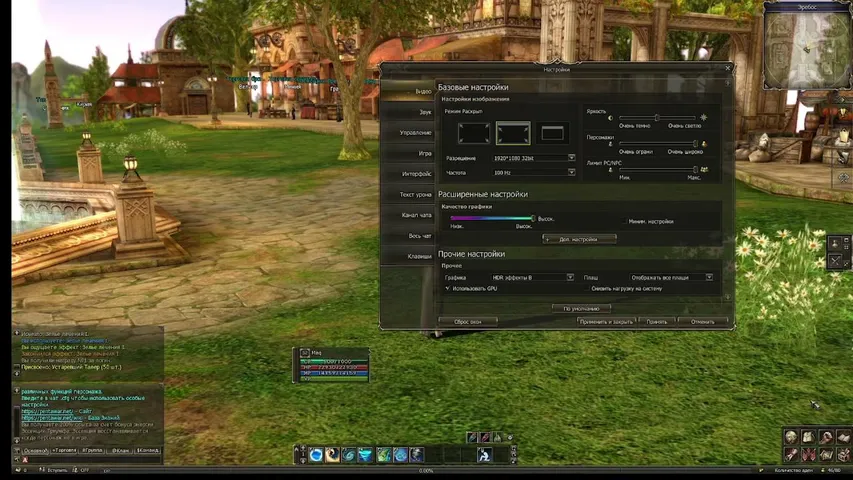Adjust the Качество графики quality slider
853x480 pixels.
[x=492, y=218]
